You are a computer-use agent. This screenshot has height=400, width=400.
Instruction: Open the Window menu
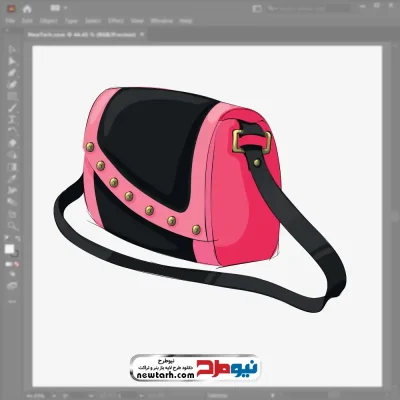162,21
